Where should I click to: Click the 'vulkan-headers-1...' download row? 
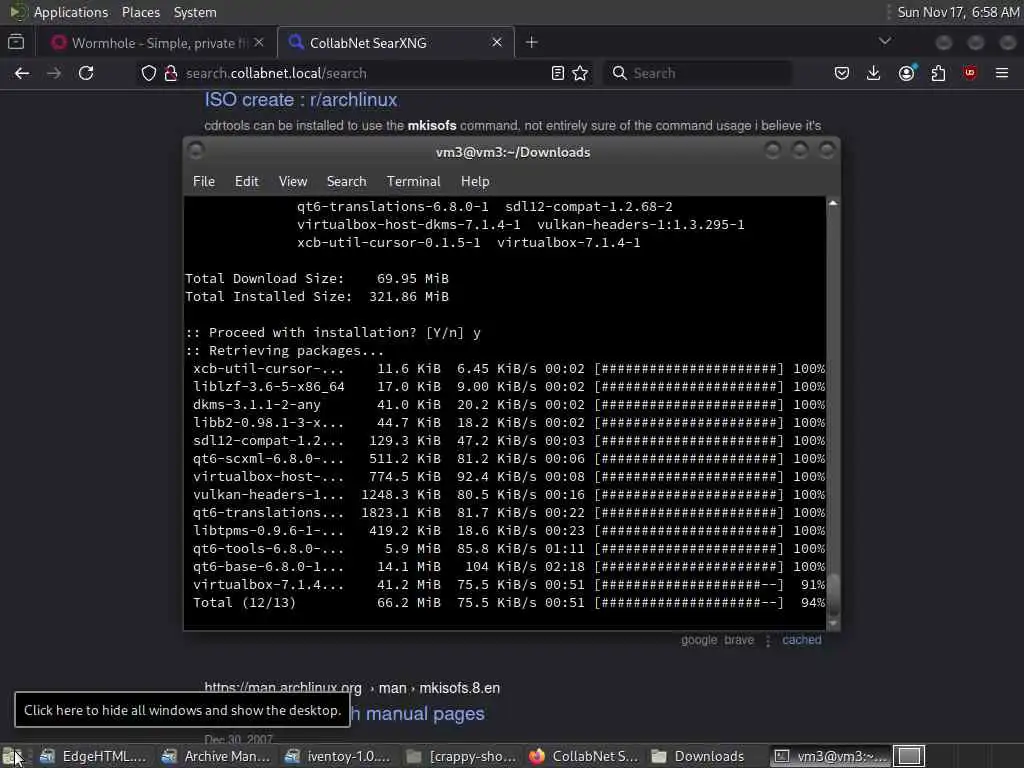point(509,495)
